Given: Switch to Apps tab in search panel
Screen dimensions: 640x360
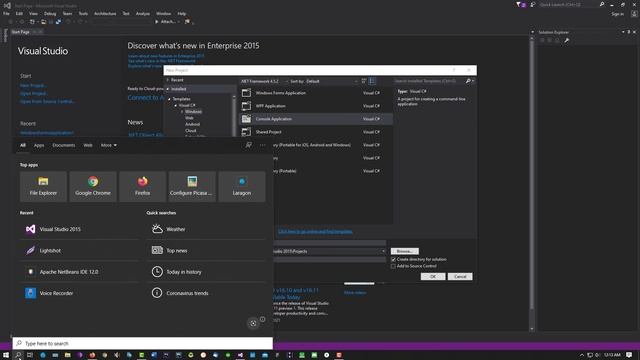Looking at the screenshot, I should tap(39, 145).
